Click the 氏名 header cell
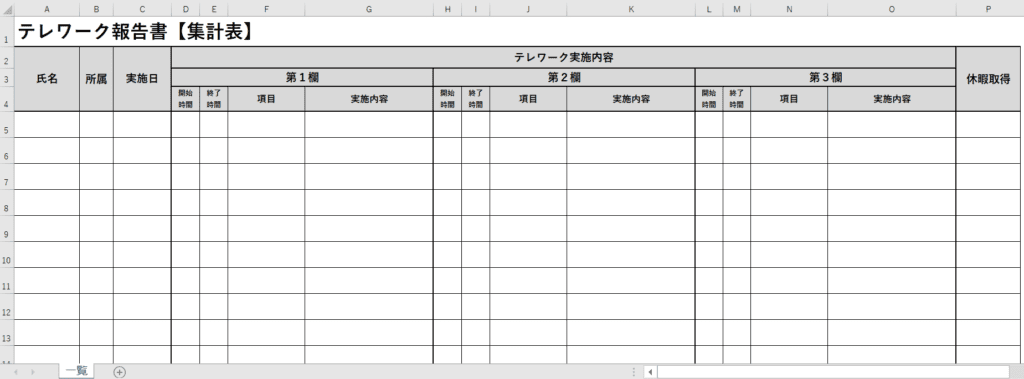 click(46, 78)
